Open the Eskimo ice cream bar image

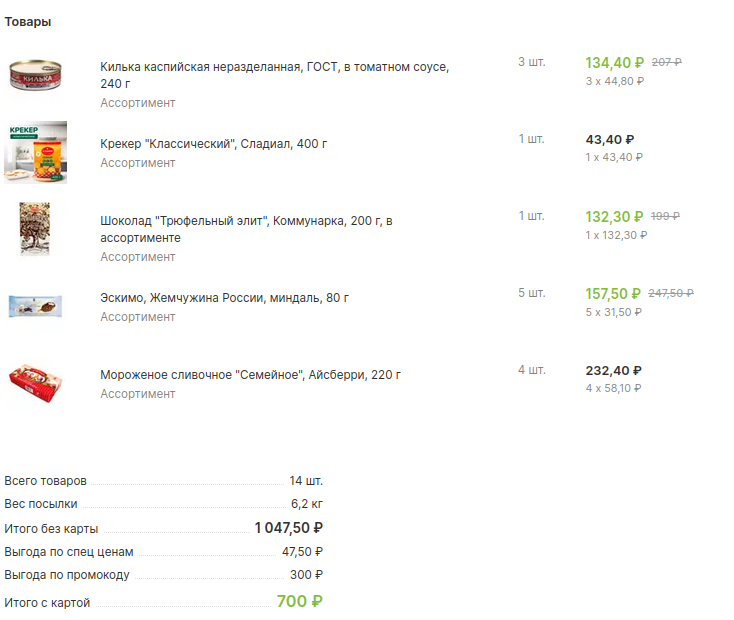(x=36, y=305)
